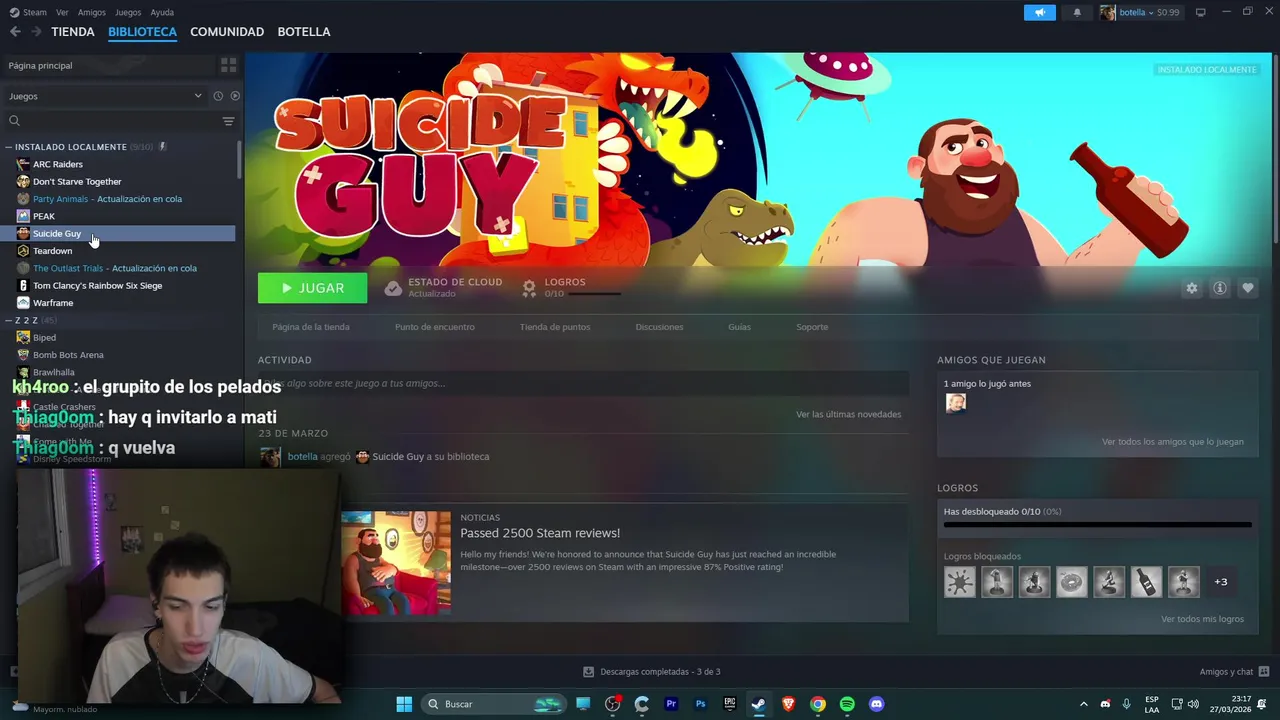Go back with the left arrow

coord(15,32)
